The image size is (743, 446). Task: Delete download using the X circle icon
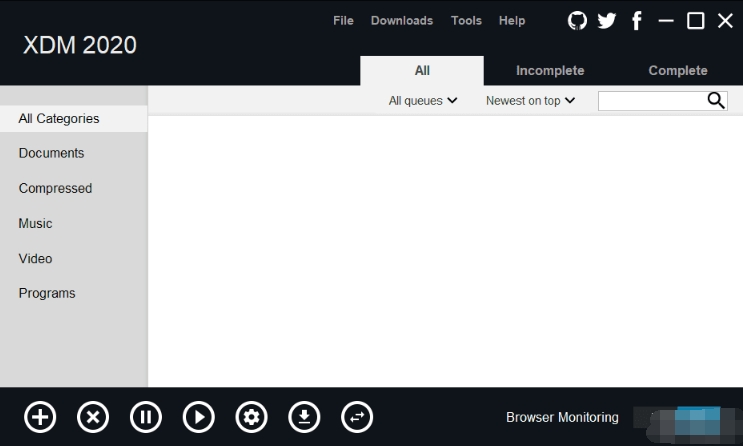93,417
